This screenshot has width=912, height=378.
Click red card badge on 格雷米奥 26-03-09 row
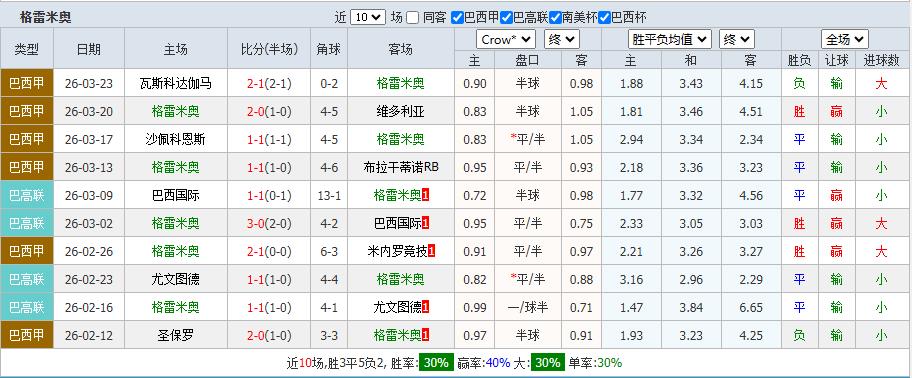[426, 195]
